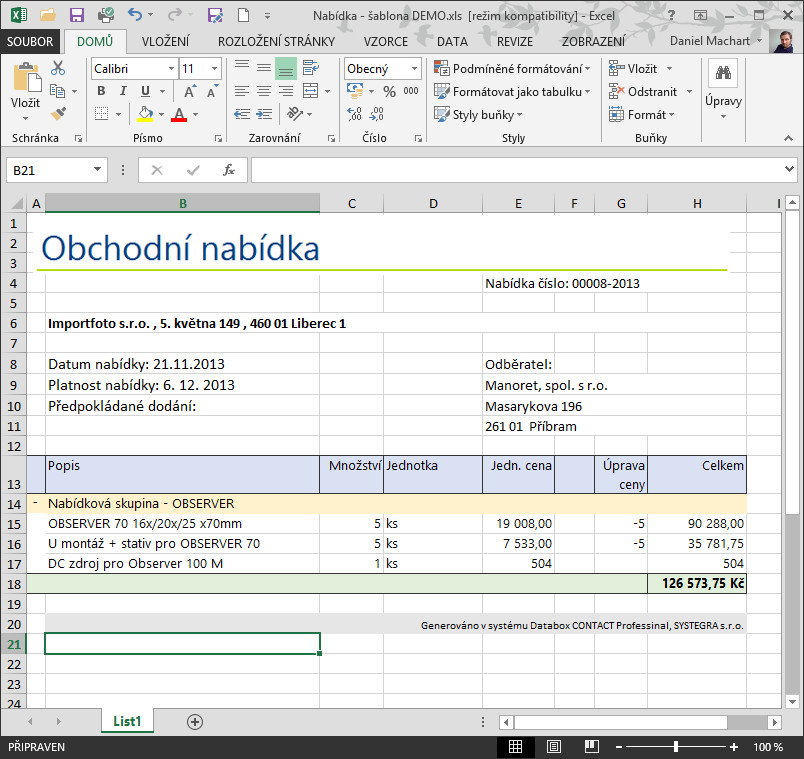Cut selection with the scissors icon
804x759 pixels.
pos(58,68)
